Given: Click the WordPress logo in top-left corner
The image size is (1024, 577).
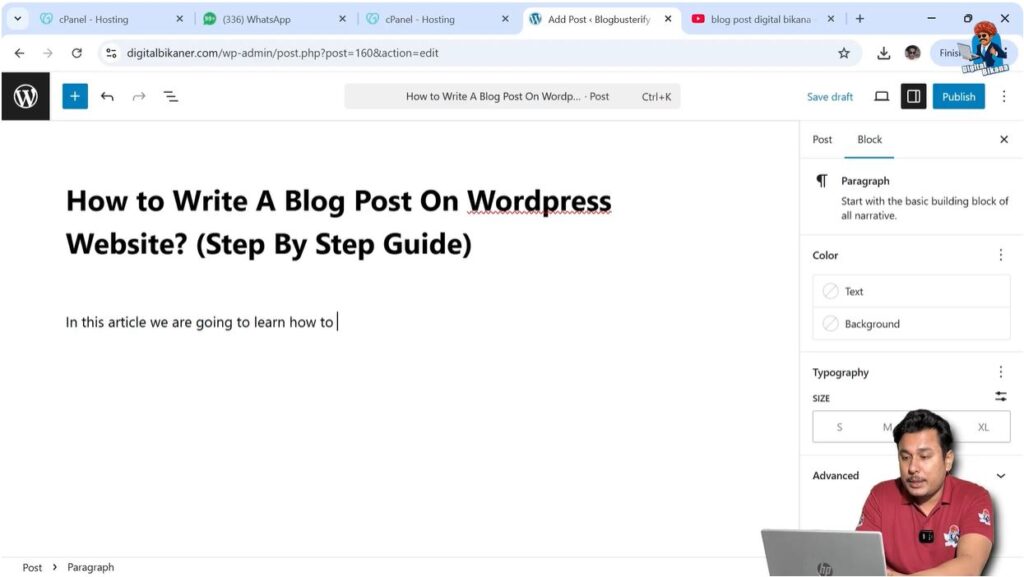Looking at the screenshot, I should click(x=24, y=95).
